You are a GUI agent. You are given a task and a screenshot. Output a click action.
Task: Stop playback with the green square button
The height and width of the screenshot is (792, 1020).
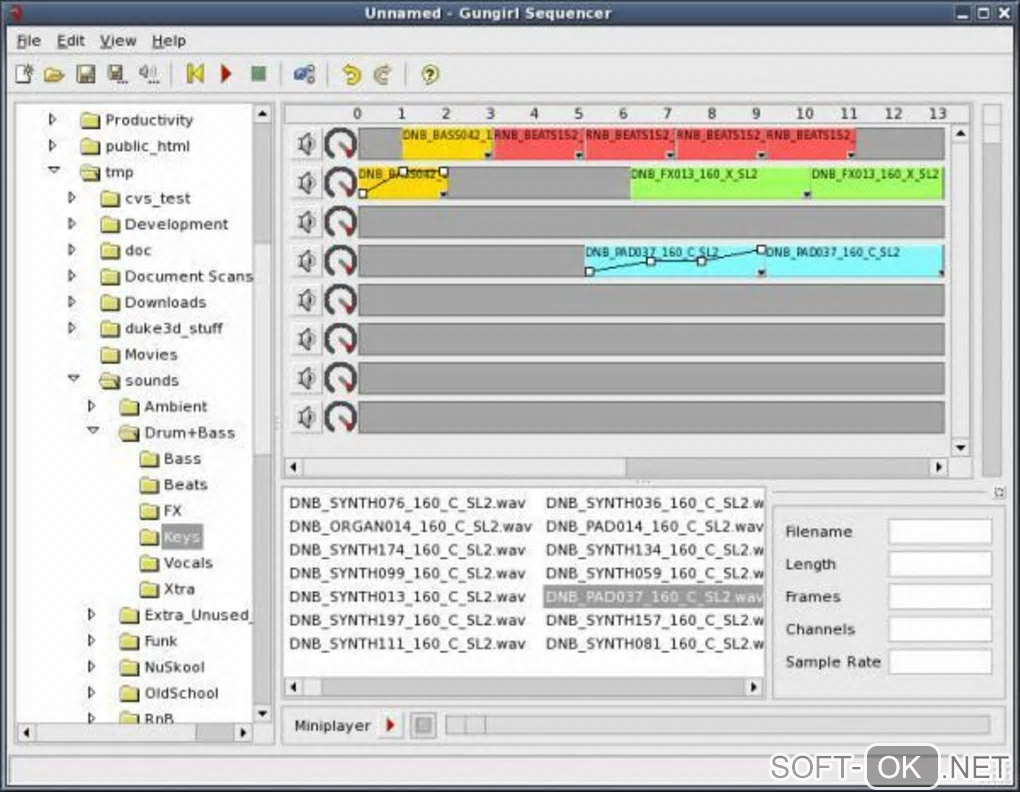(258, 74)
